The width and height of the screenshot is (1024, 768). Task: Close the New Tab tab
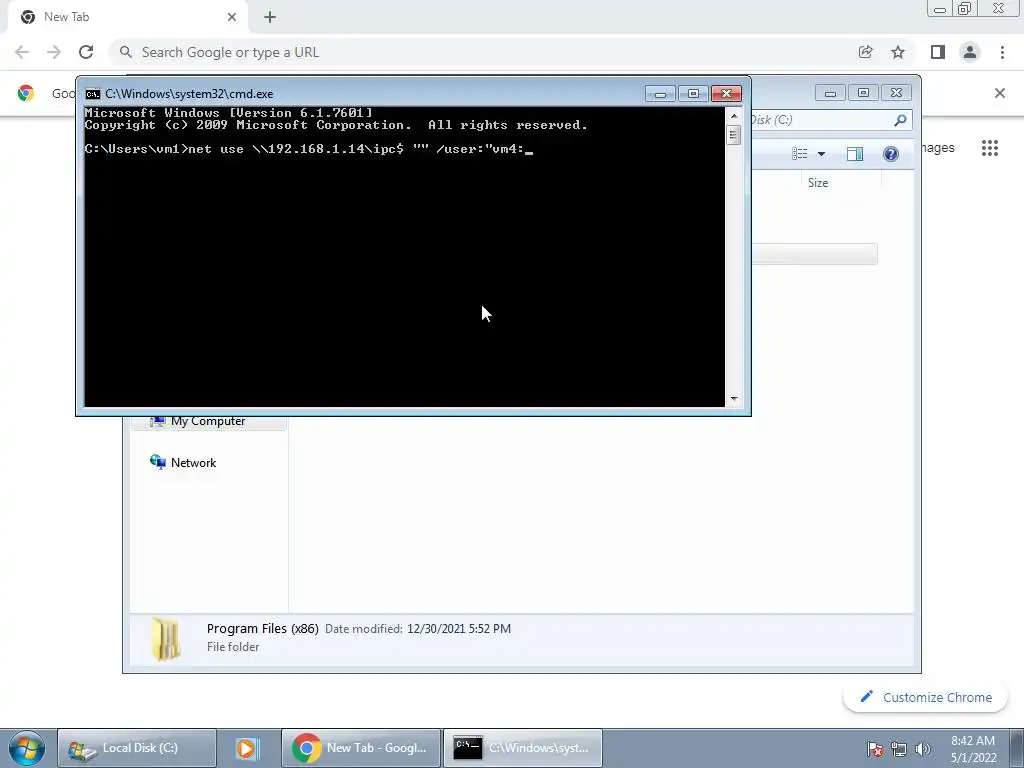pos(232,17)
